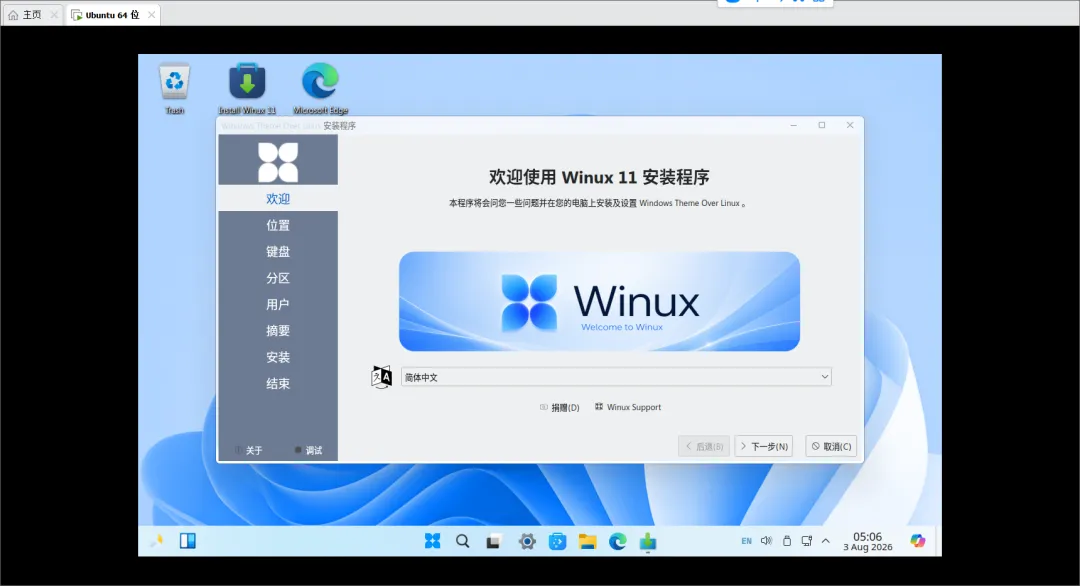Image resolution: width=1080 pixels, height=586 pixels.
Task: Click the language translate icon
Action: (382, 377)
